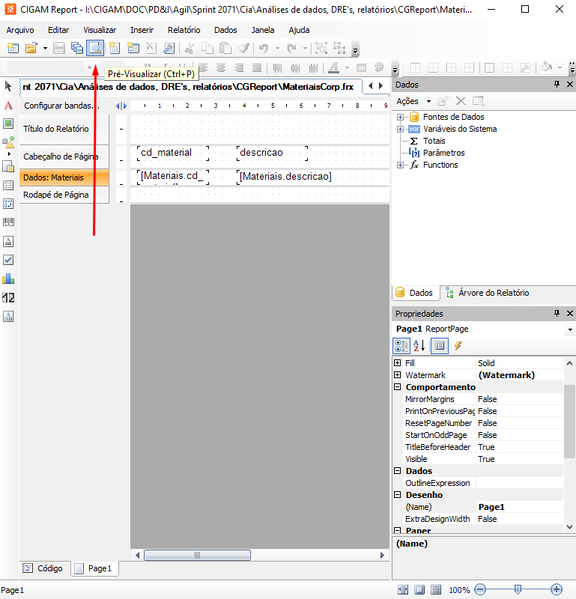The height and width of the screenshot is (599, 576).
Task: Click the Save All toolbar icon
Action: coord(77,48)
